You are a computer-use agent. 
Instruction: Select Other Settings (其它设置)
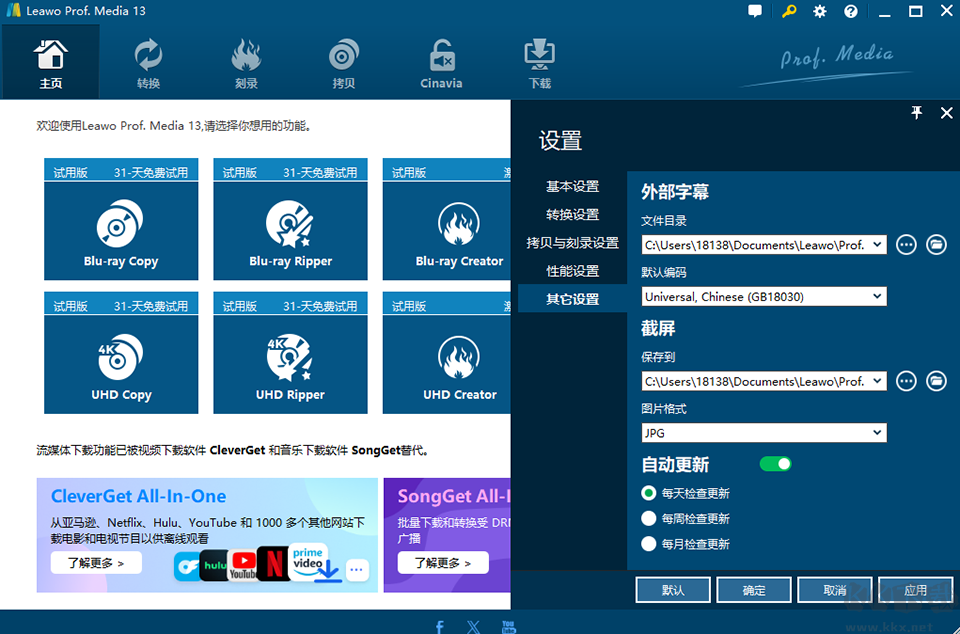pos(572,299)
